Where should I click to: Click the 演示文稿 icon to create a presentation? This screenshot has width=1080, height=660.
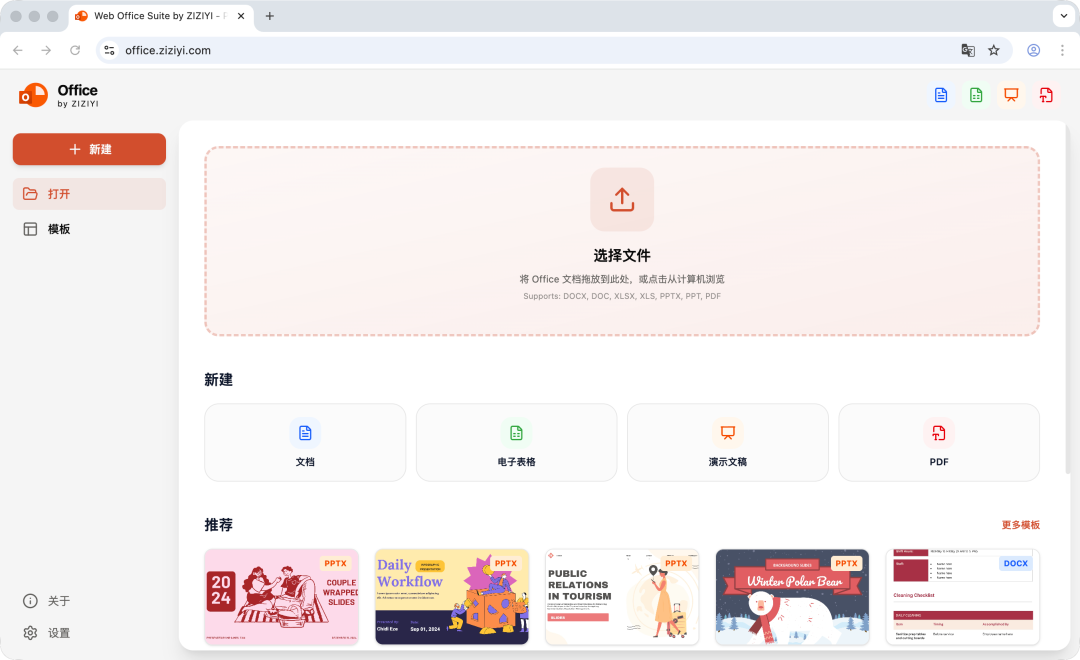coord(727,433)
